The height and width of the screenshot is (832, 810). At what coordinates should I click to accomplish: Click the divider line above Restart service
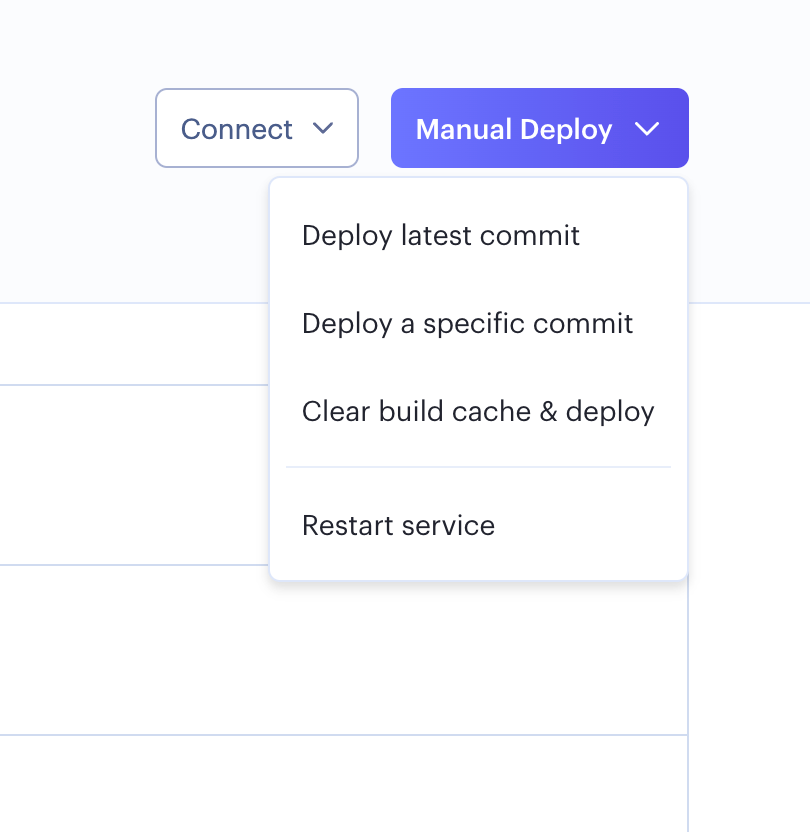(x=478, y=467)
